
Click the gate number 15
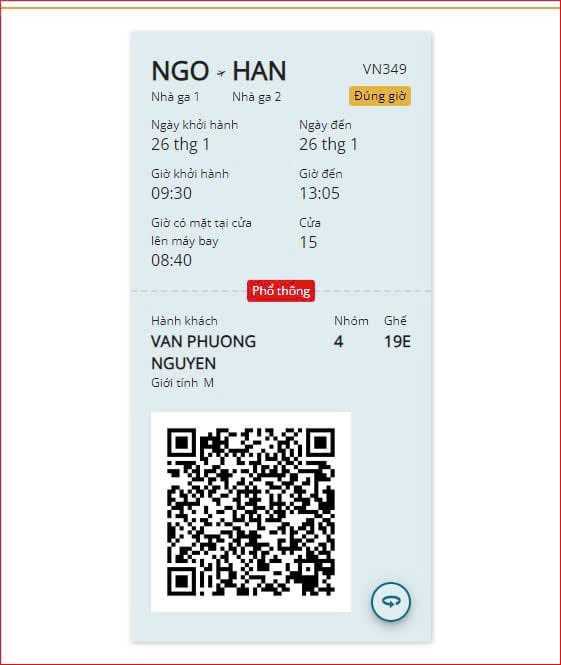308,242
